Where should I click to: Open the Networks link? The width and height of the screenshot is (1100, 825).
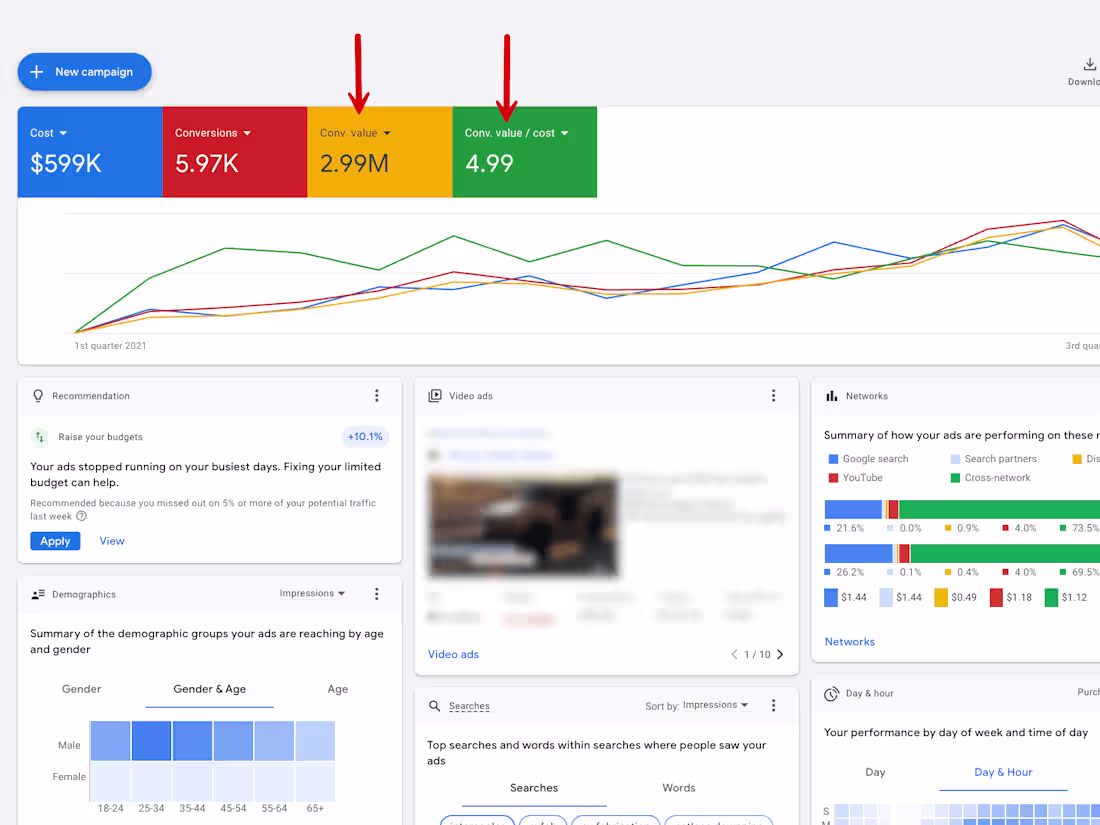(x=849, y=642)
